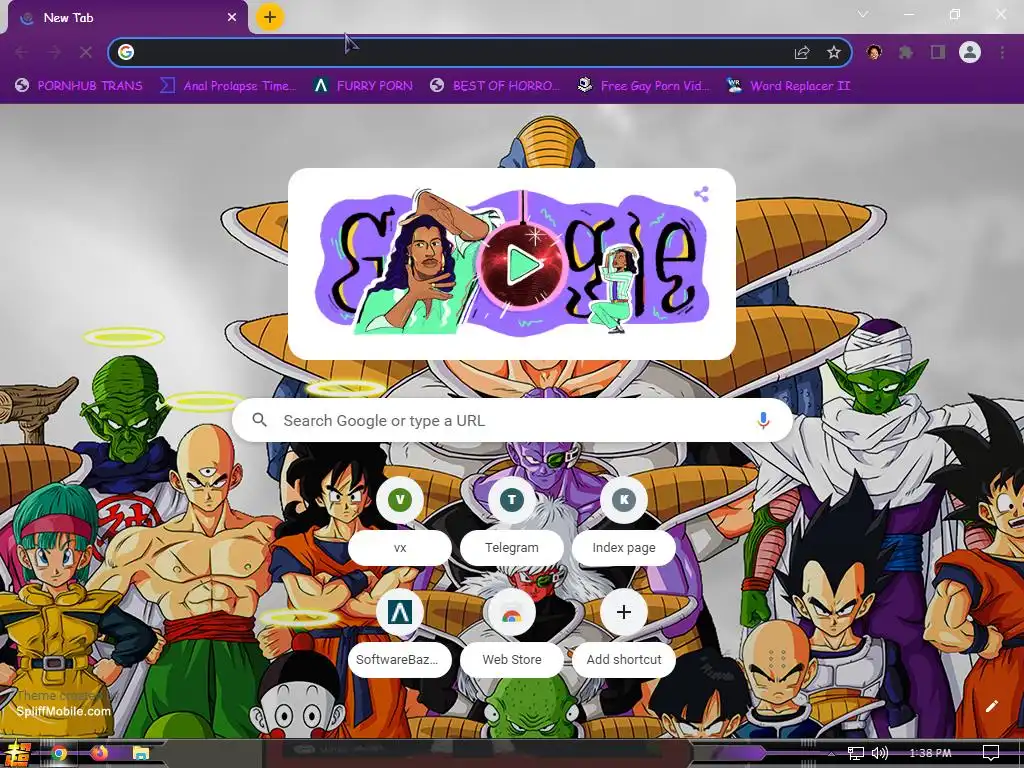1024x768 pixels.
Task: Open the SoftwareBaz... shortcut icon
Action: click(400, 613)
